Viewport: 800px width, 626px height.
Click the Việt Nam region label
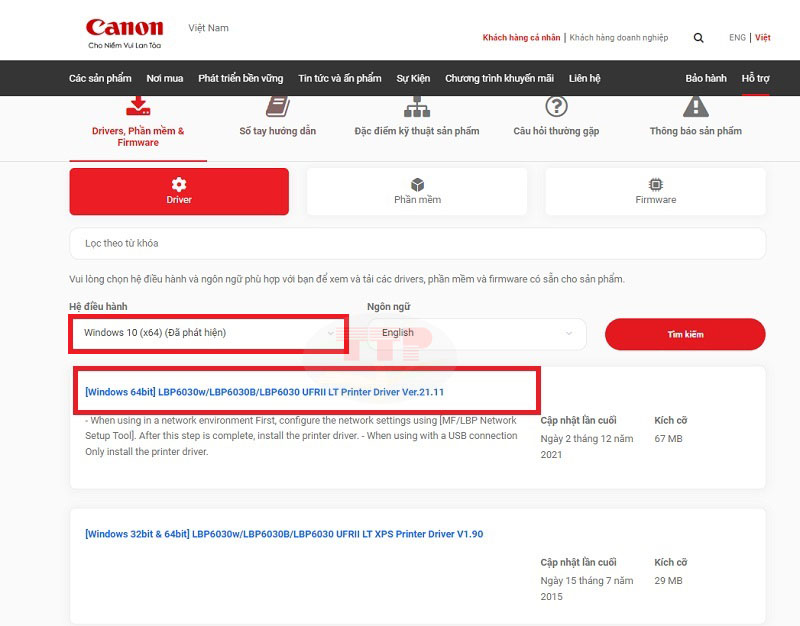pyautogui.click(x=209, y=28)
